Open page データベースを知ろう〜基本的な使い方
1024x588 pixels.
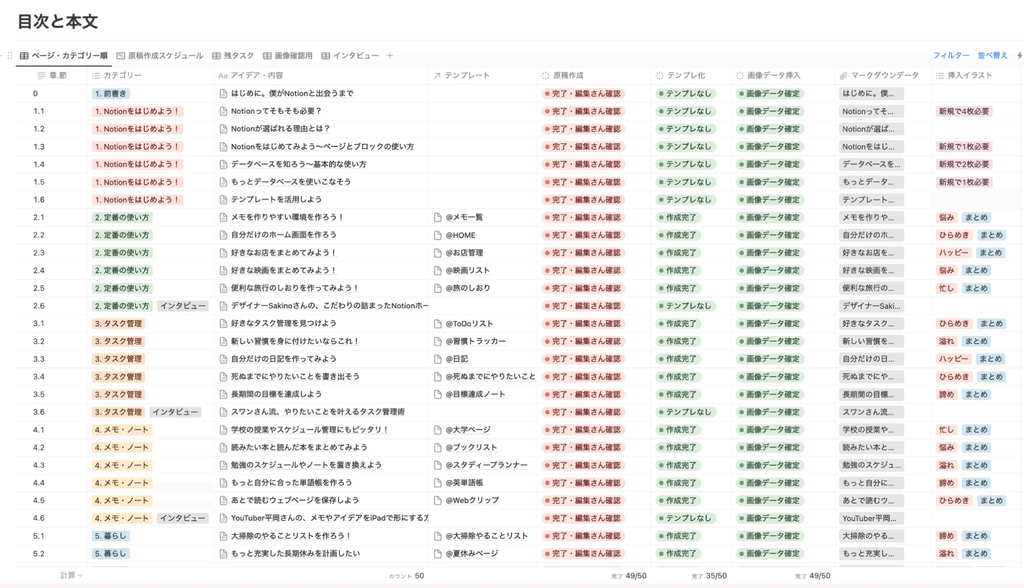coord(298,165)
